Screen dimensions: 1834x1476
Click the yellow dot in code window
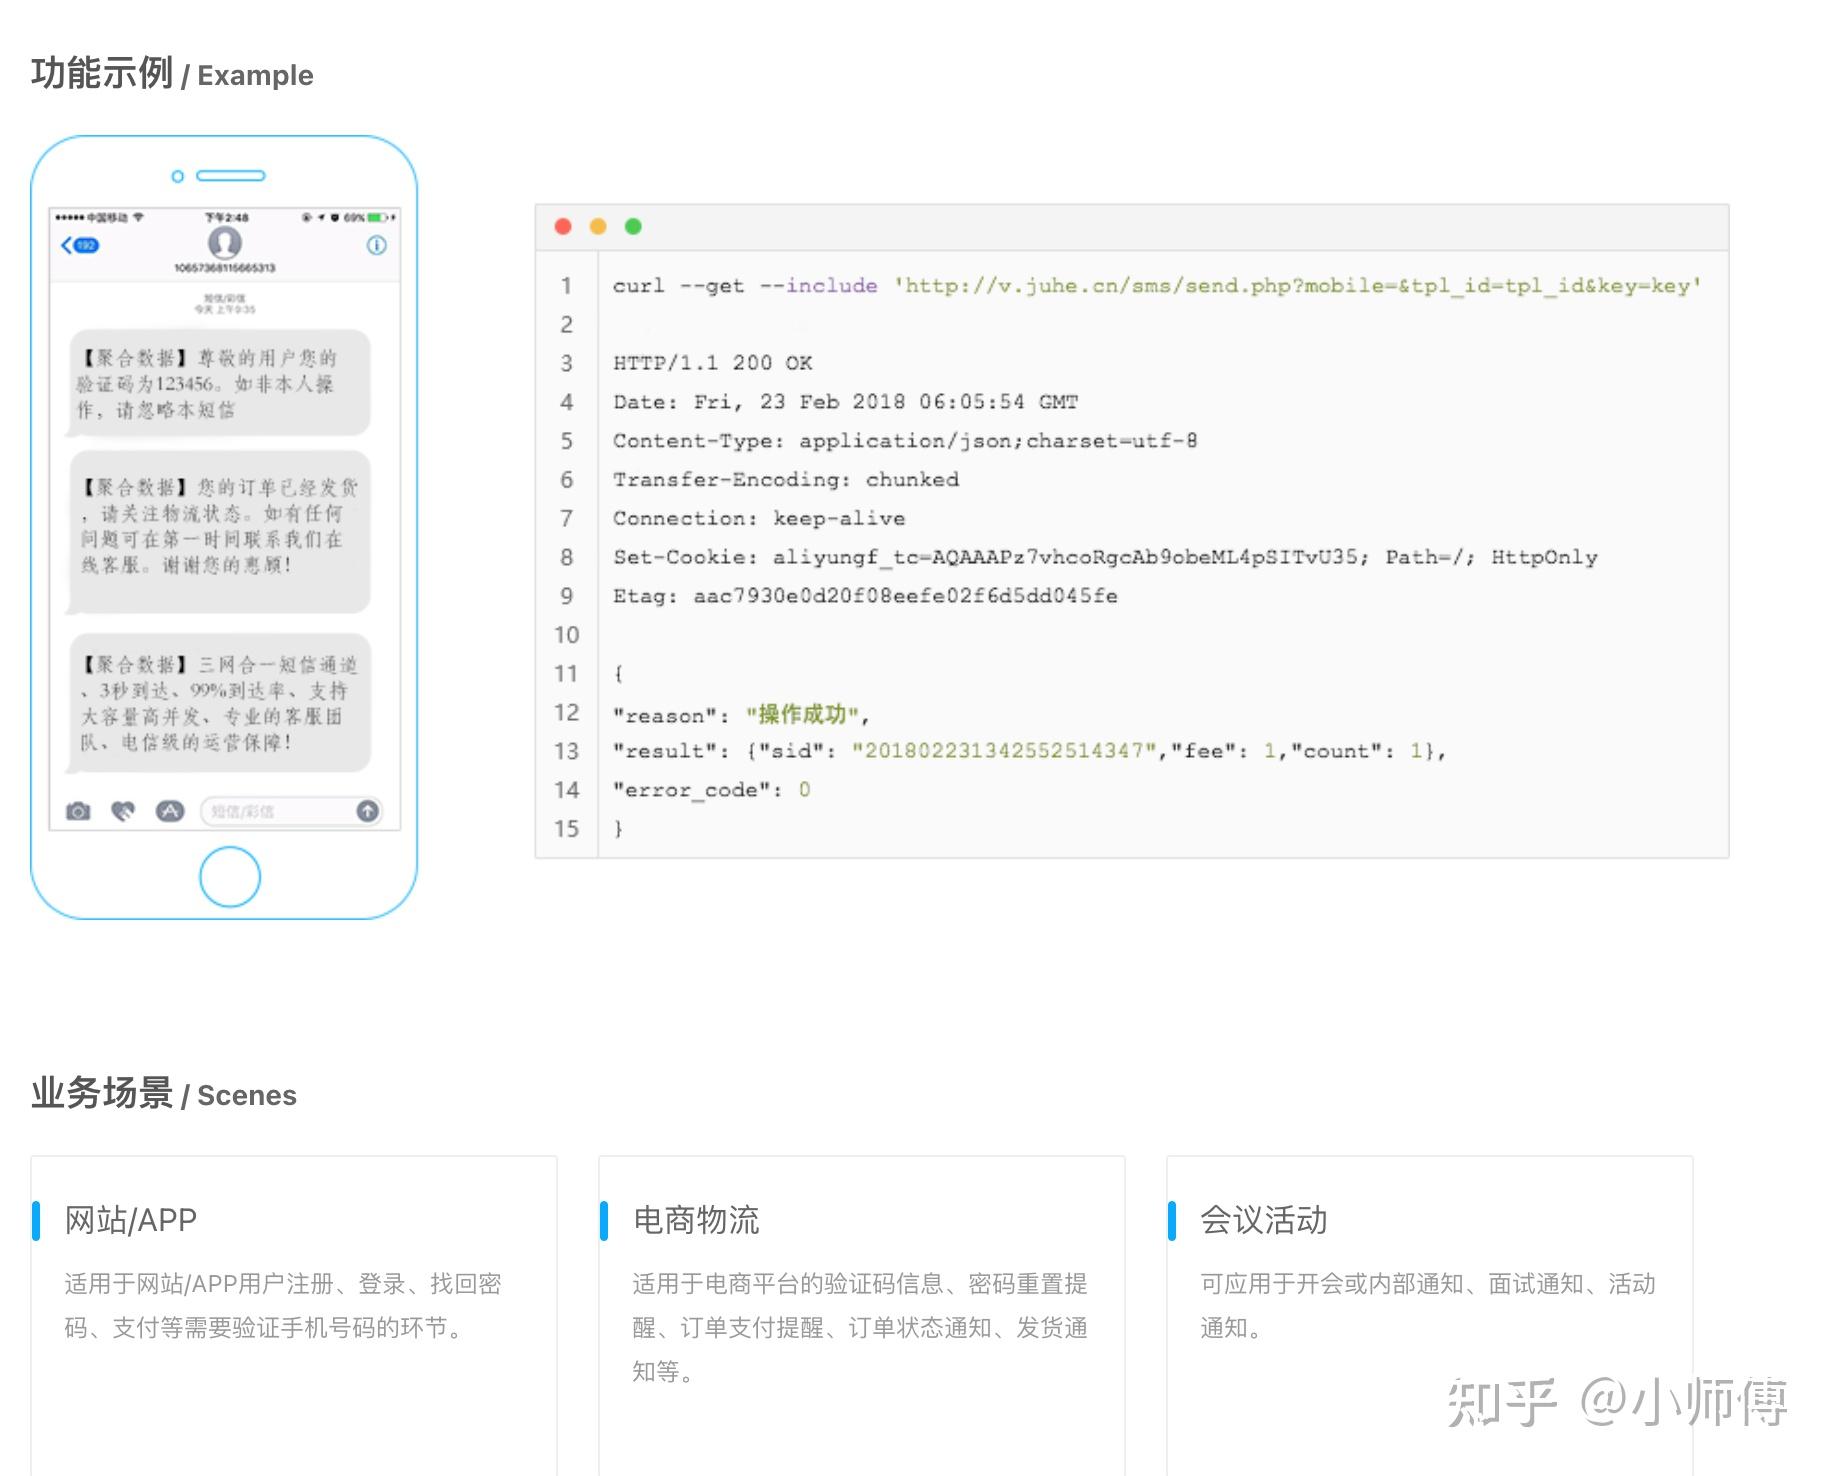598,227
